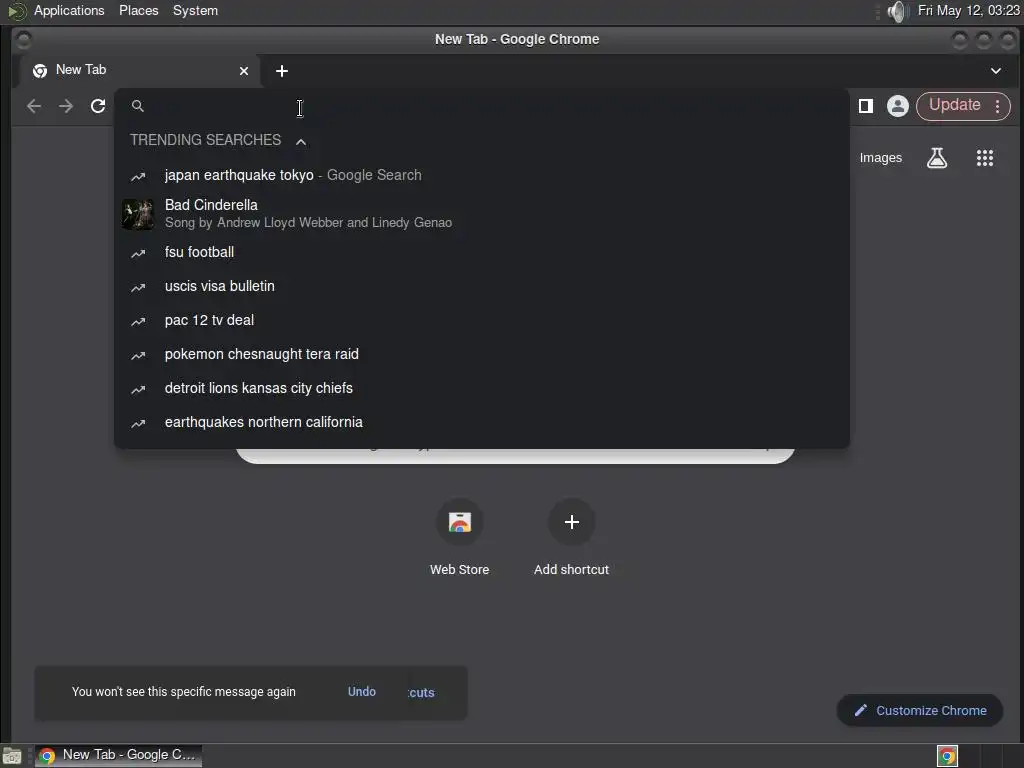Click the Web Store label

click(460, 569)
